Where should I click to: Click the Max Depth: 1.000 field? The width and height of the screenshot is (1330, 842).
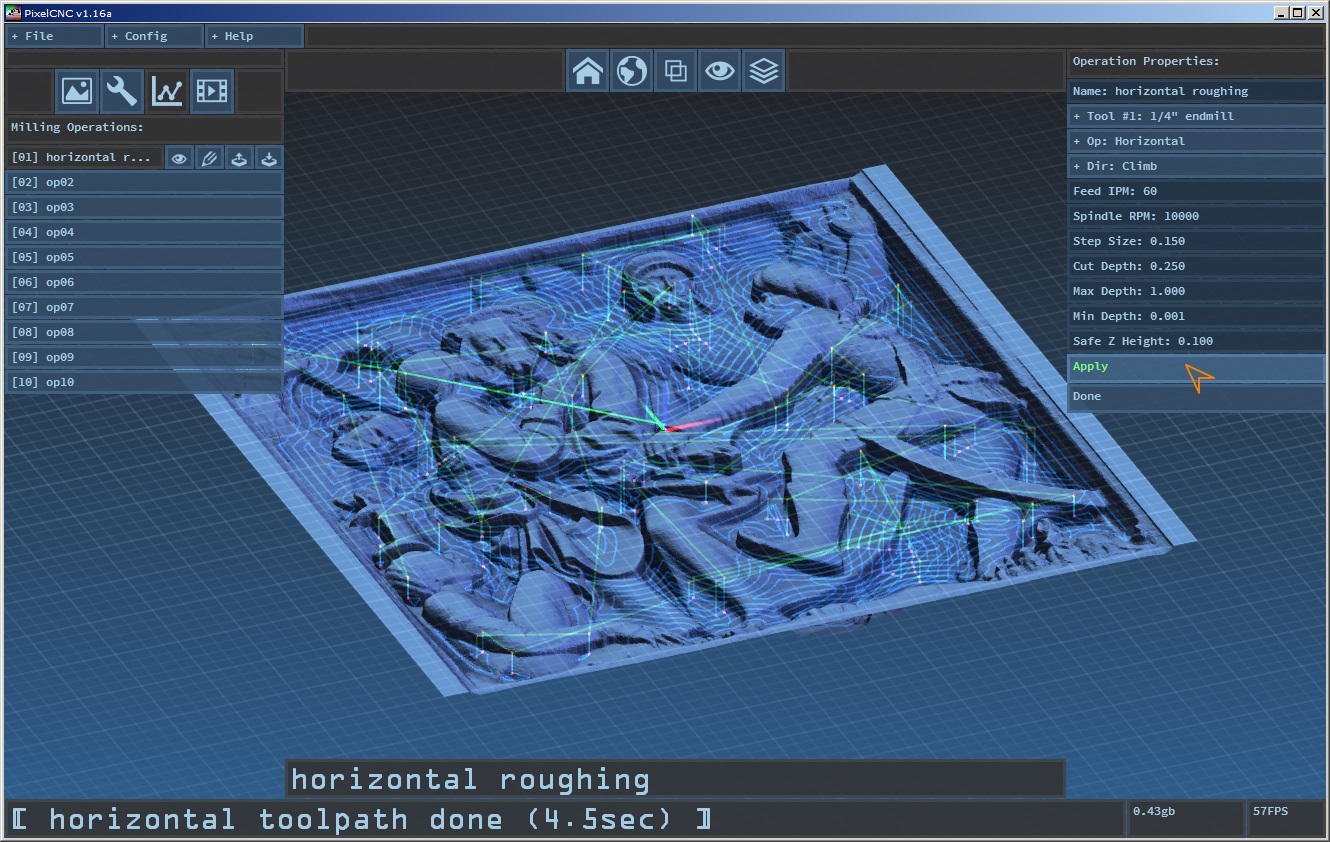point(1196,291)
